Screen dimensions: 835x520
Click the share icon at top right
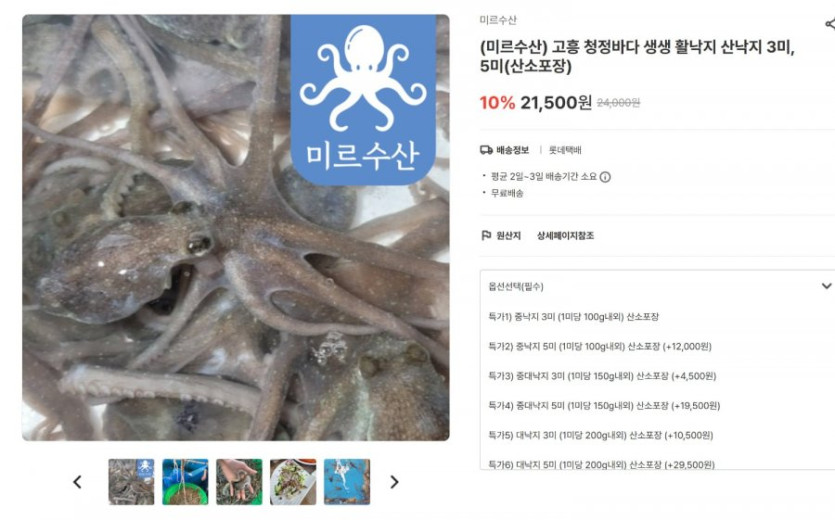830,24
